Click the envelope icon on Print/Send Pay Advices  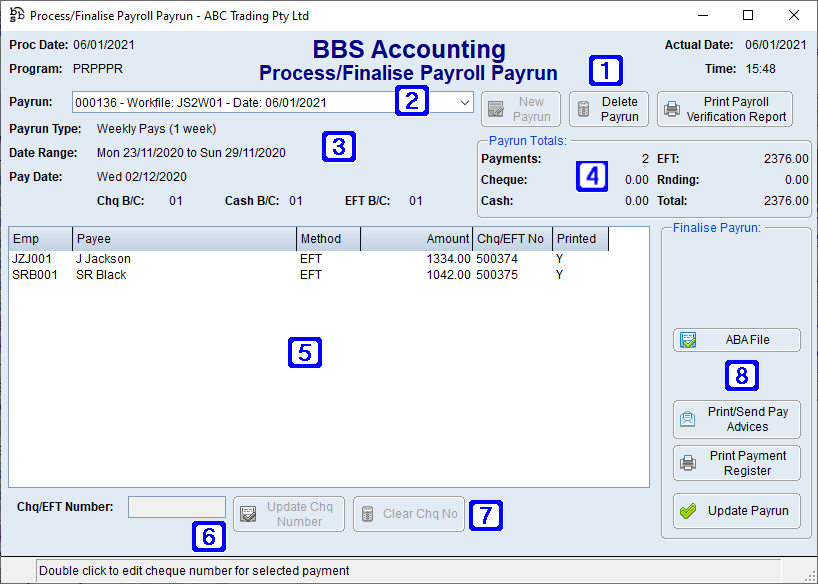[x=688, y=419]
